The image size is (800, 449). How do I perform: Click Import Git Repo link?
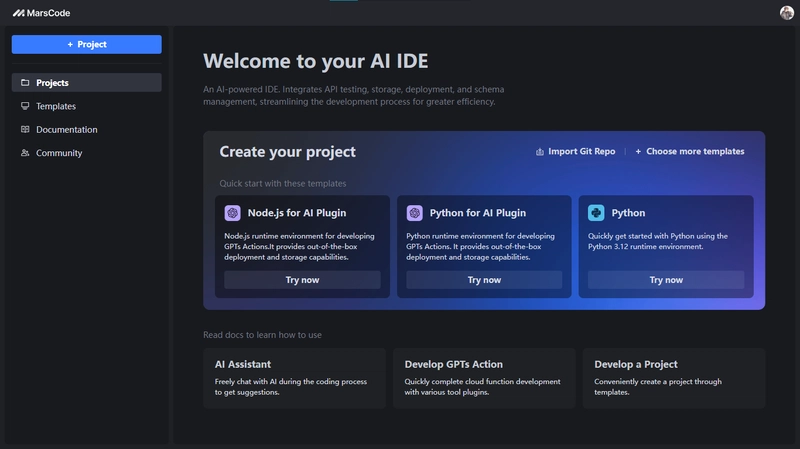576,152
